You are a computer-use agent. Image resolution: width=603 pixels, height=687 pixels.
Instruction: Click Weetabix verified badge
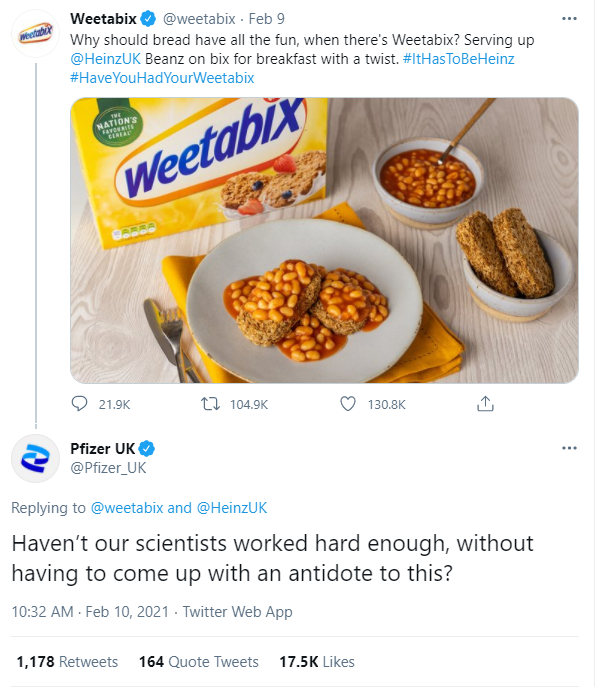point(149,19)
